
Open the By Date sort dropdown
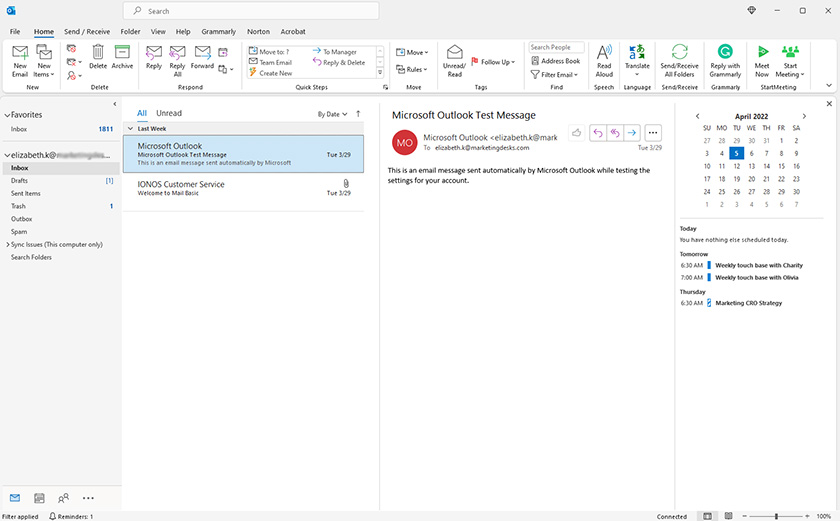332,114
